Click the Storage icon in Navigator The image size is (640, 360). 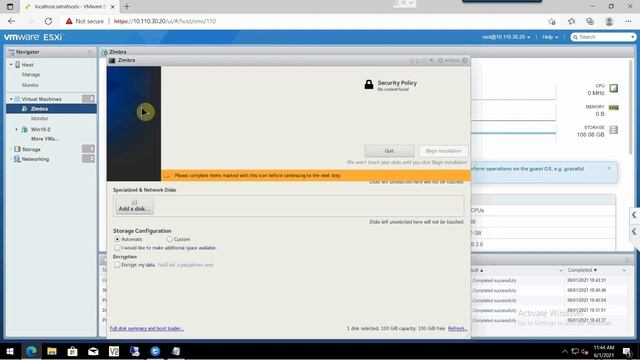pyautogui.click(x=17, y=149)
